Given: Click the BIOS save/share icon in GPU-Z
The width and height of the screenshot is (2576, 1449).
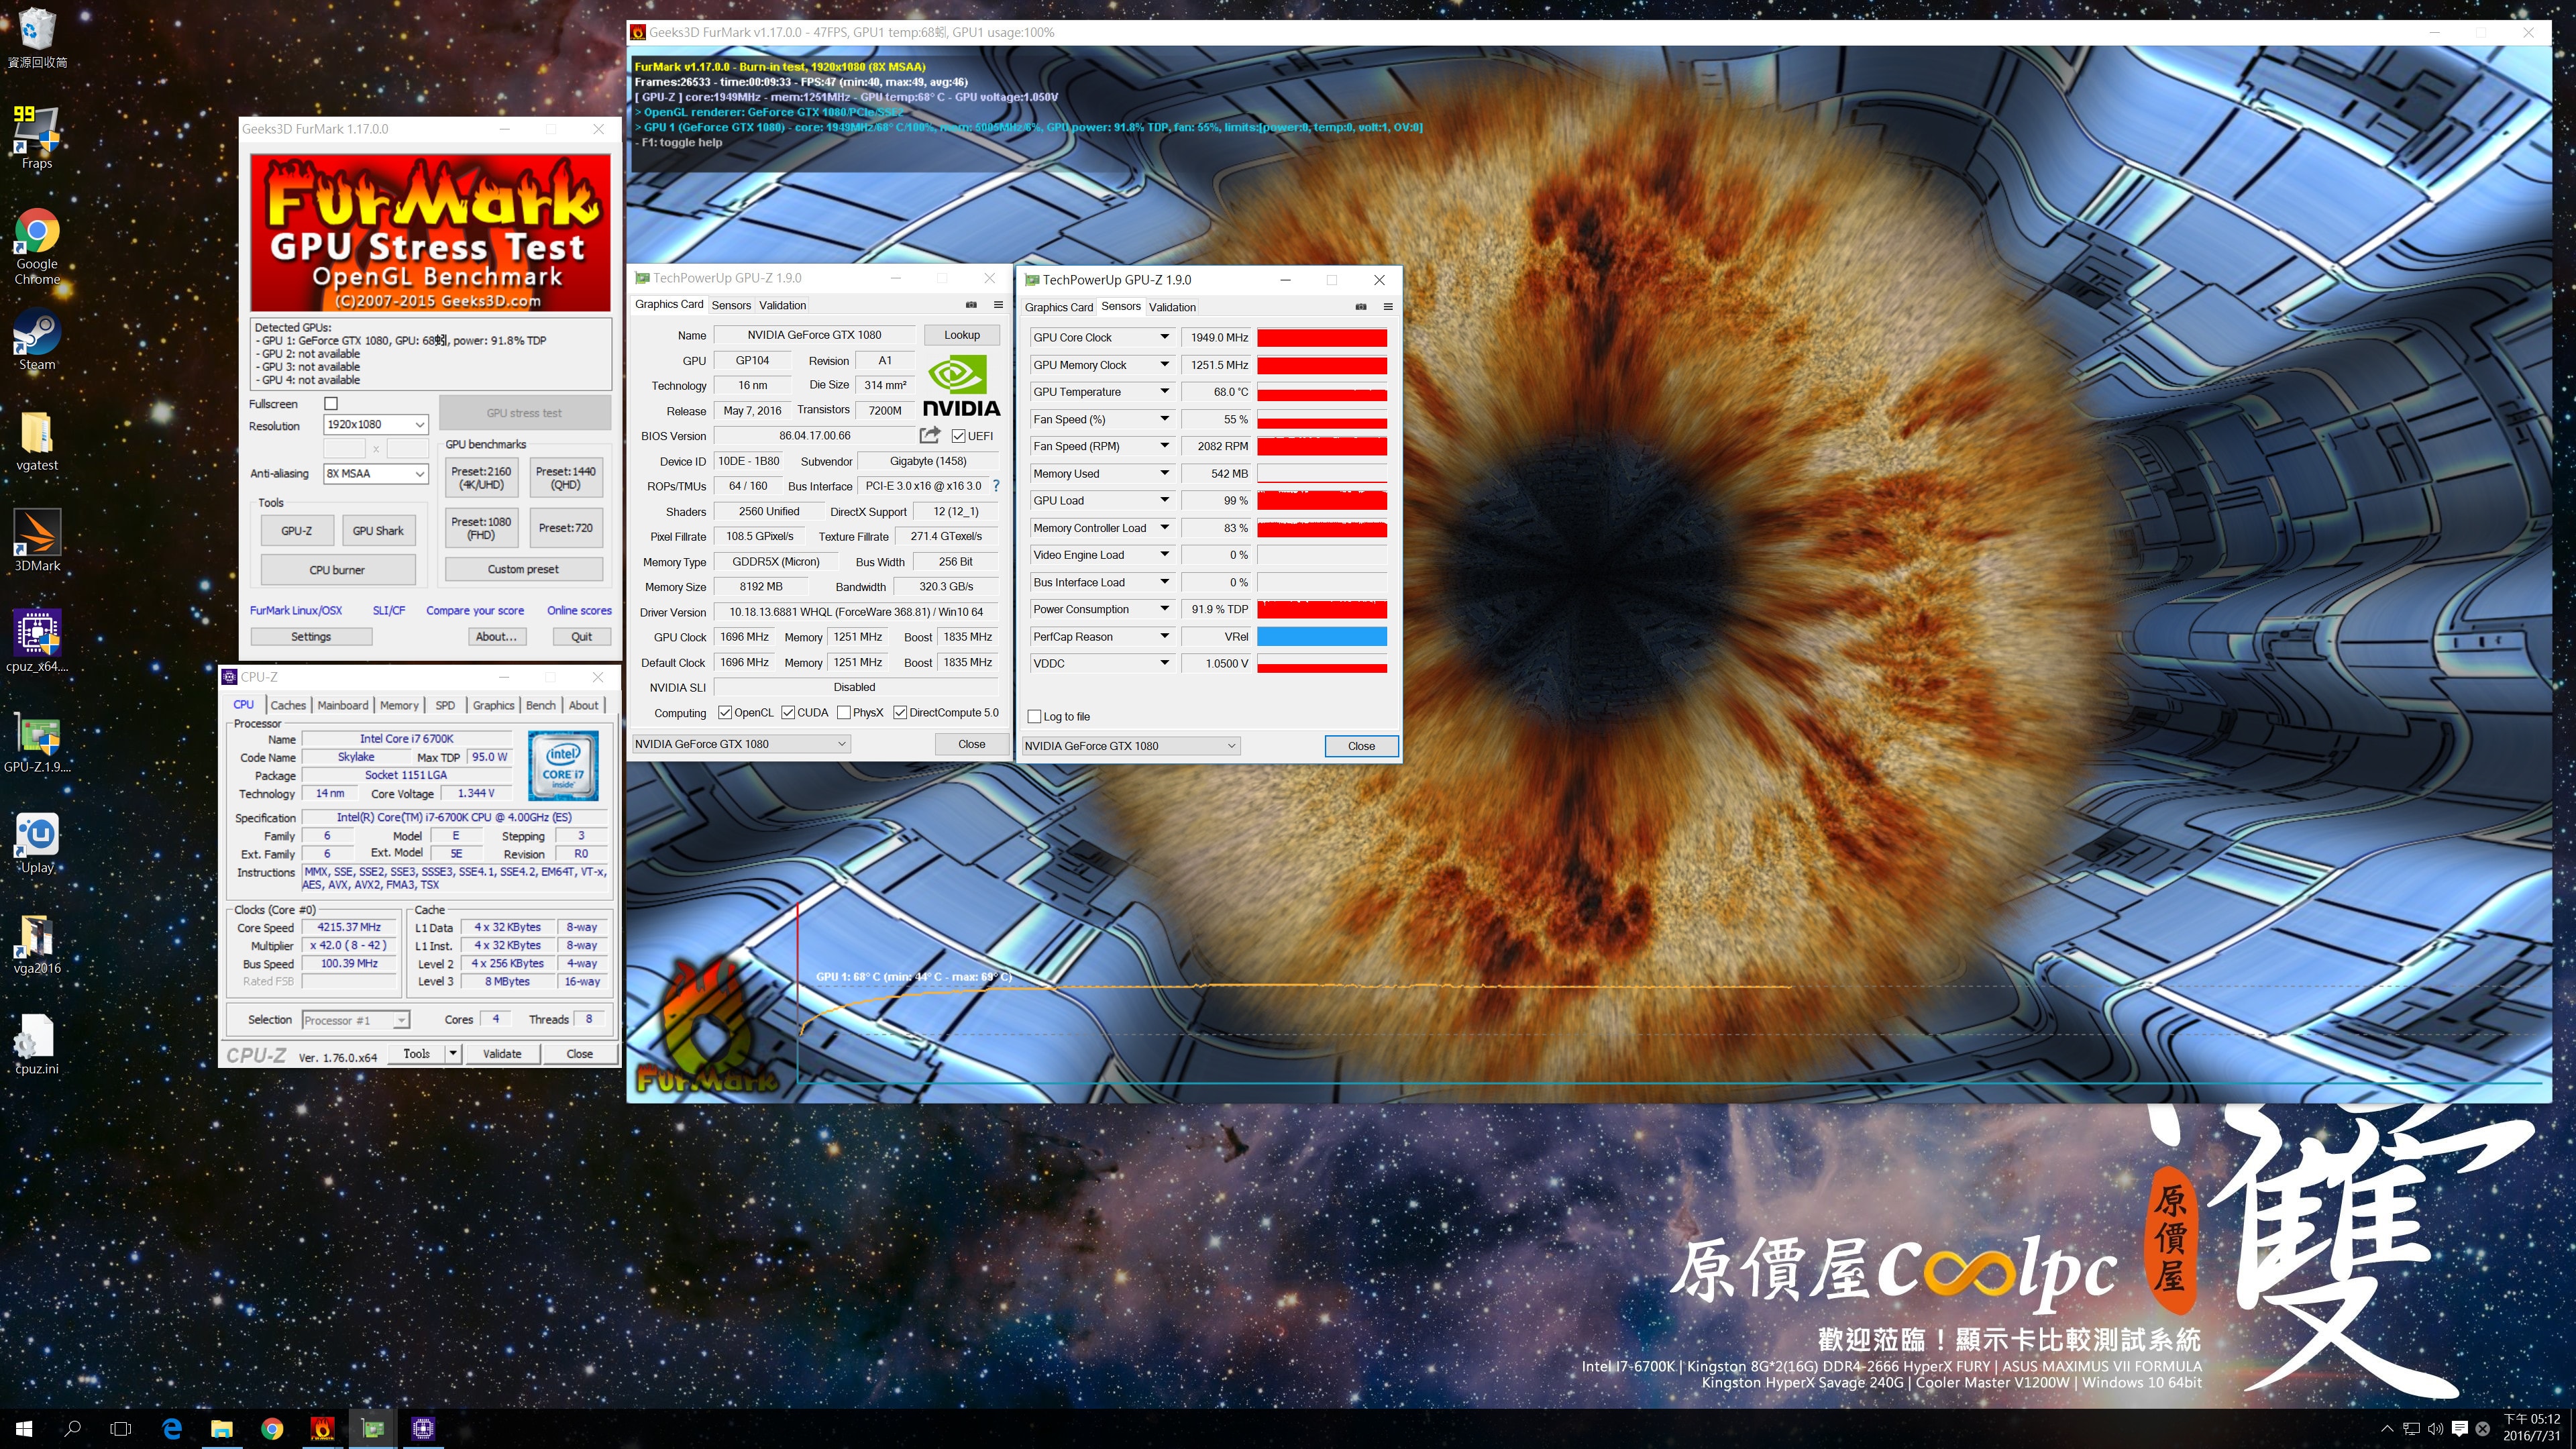Looking at the screenshot, I should point(930,435).
